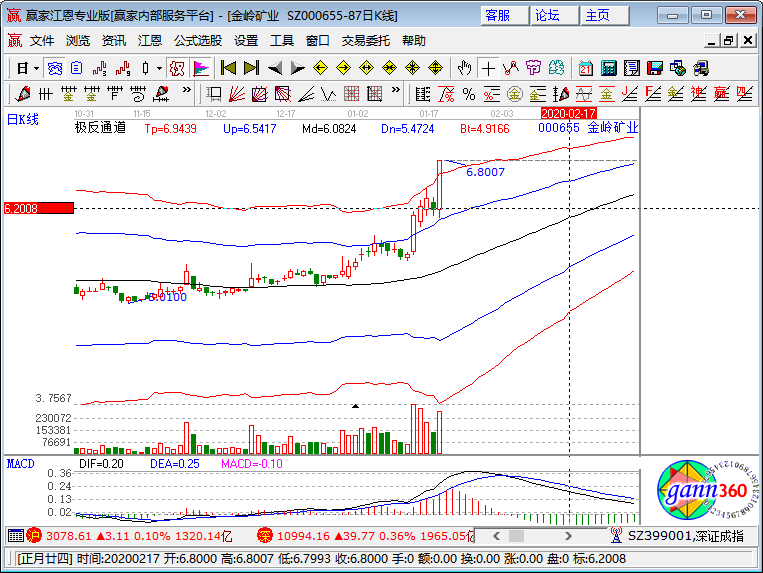Click the 深 Shenzhen index badge
This screenshot has height=573, width=763.
265,536
